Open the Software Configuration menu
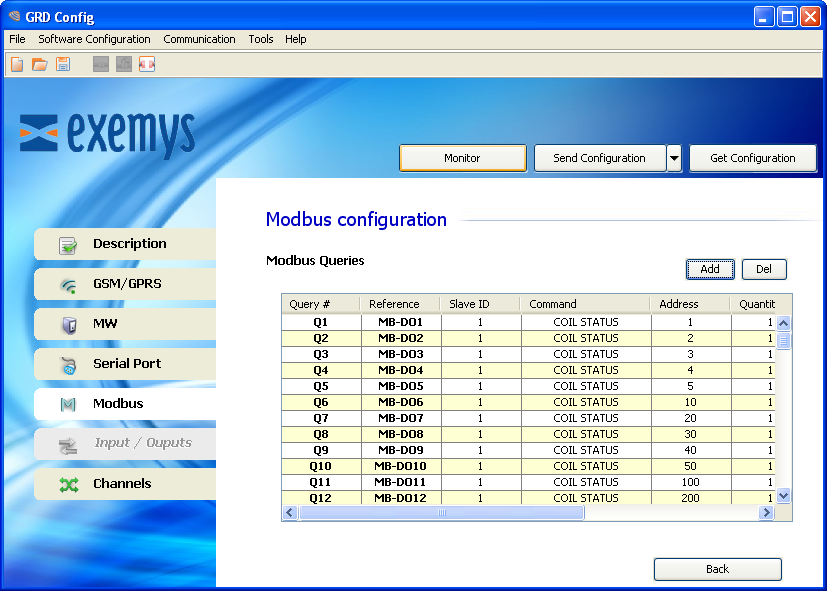827x591 pixels. [x=94, y=39]
